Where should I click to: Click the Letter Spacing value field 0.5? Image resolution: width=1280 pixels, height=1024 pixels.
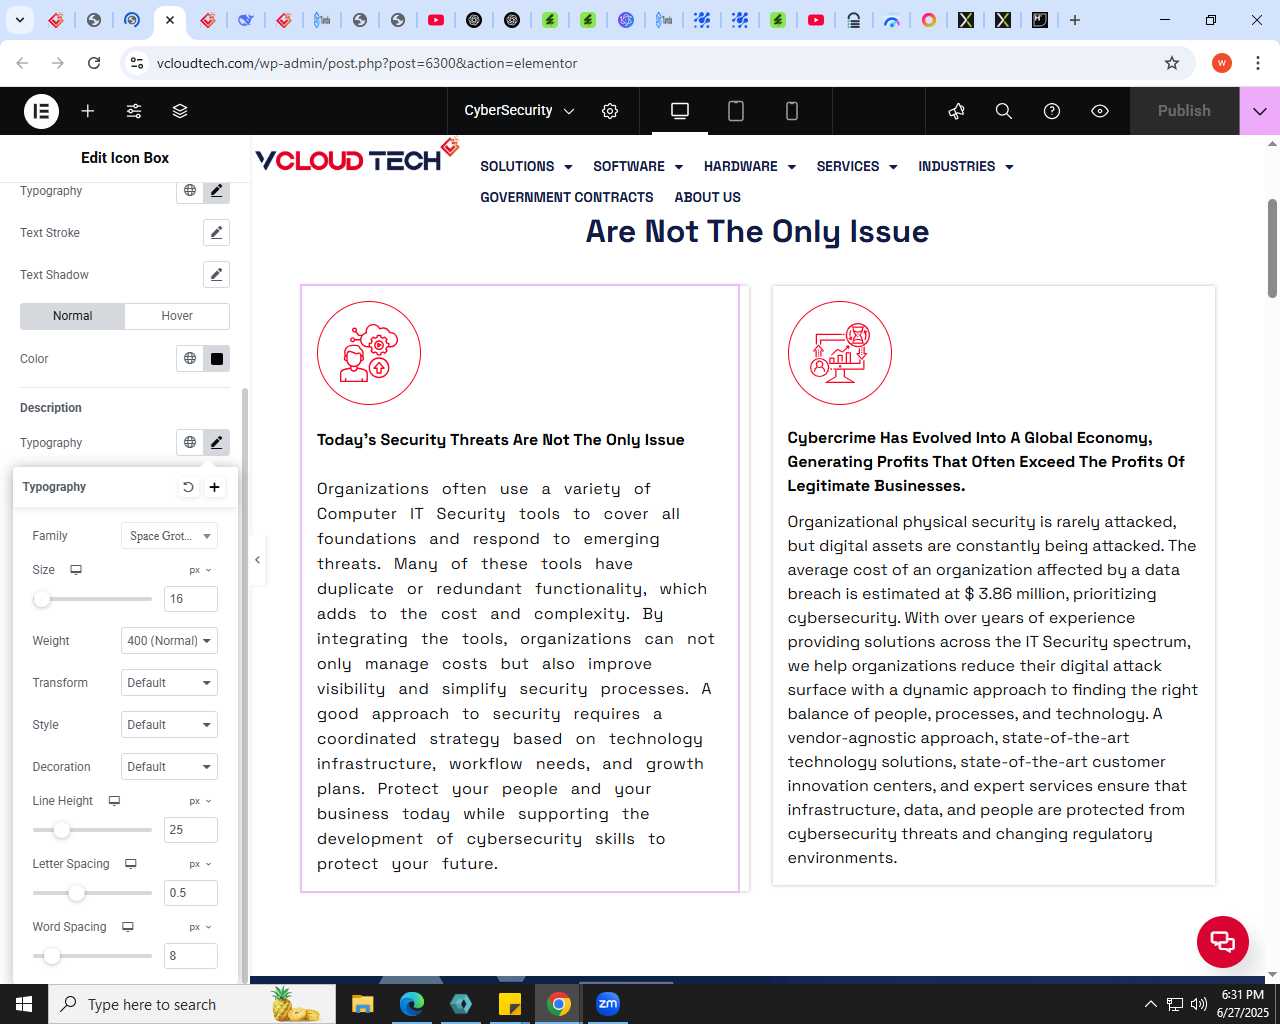pos(190,893)
